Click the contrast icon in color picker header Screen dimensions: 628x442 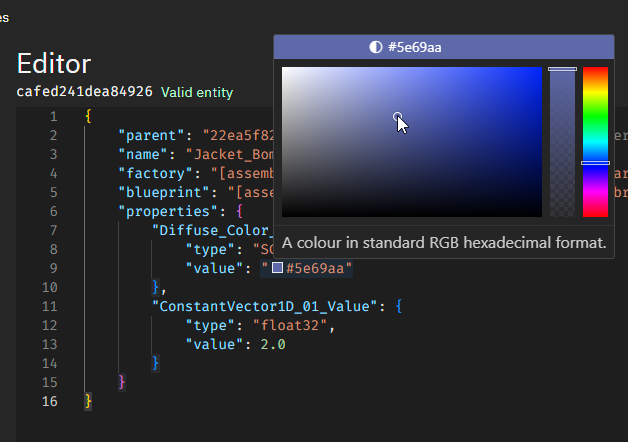coord(376,47)
